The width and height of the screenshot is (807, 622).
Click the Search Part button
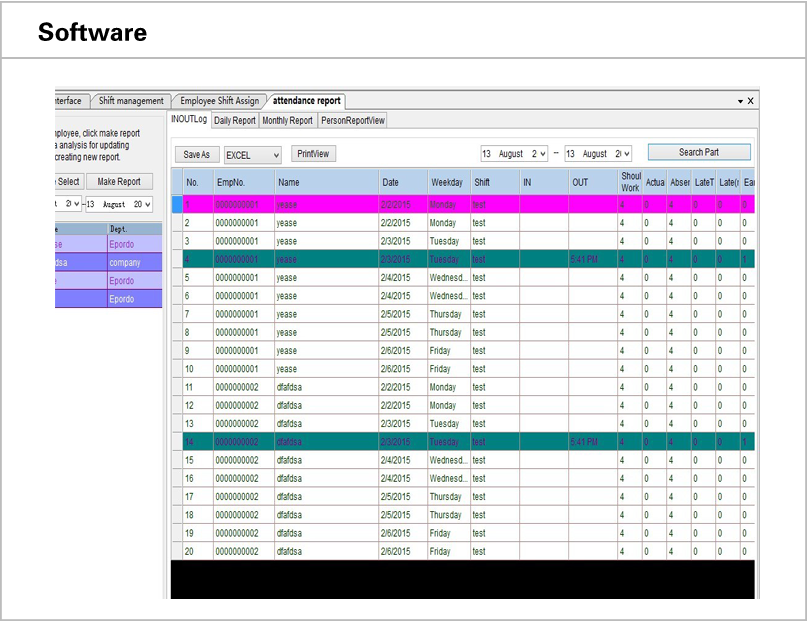(x=699, y=151)
